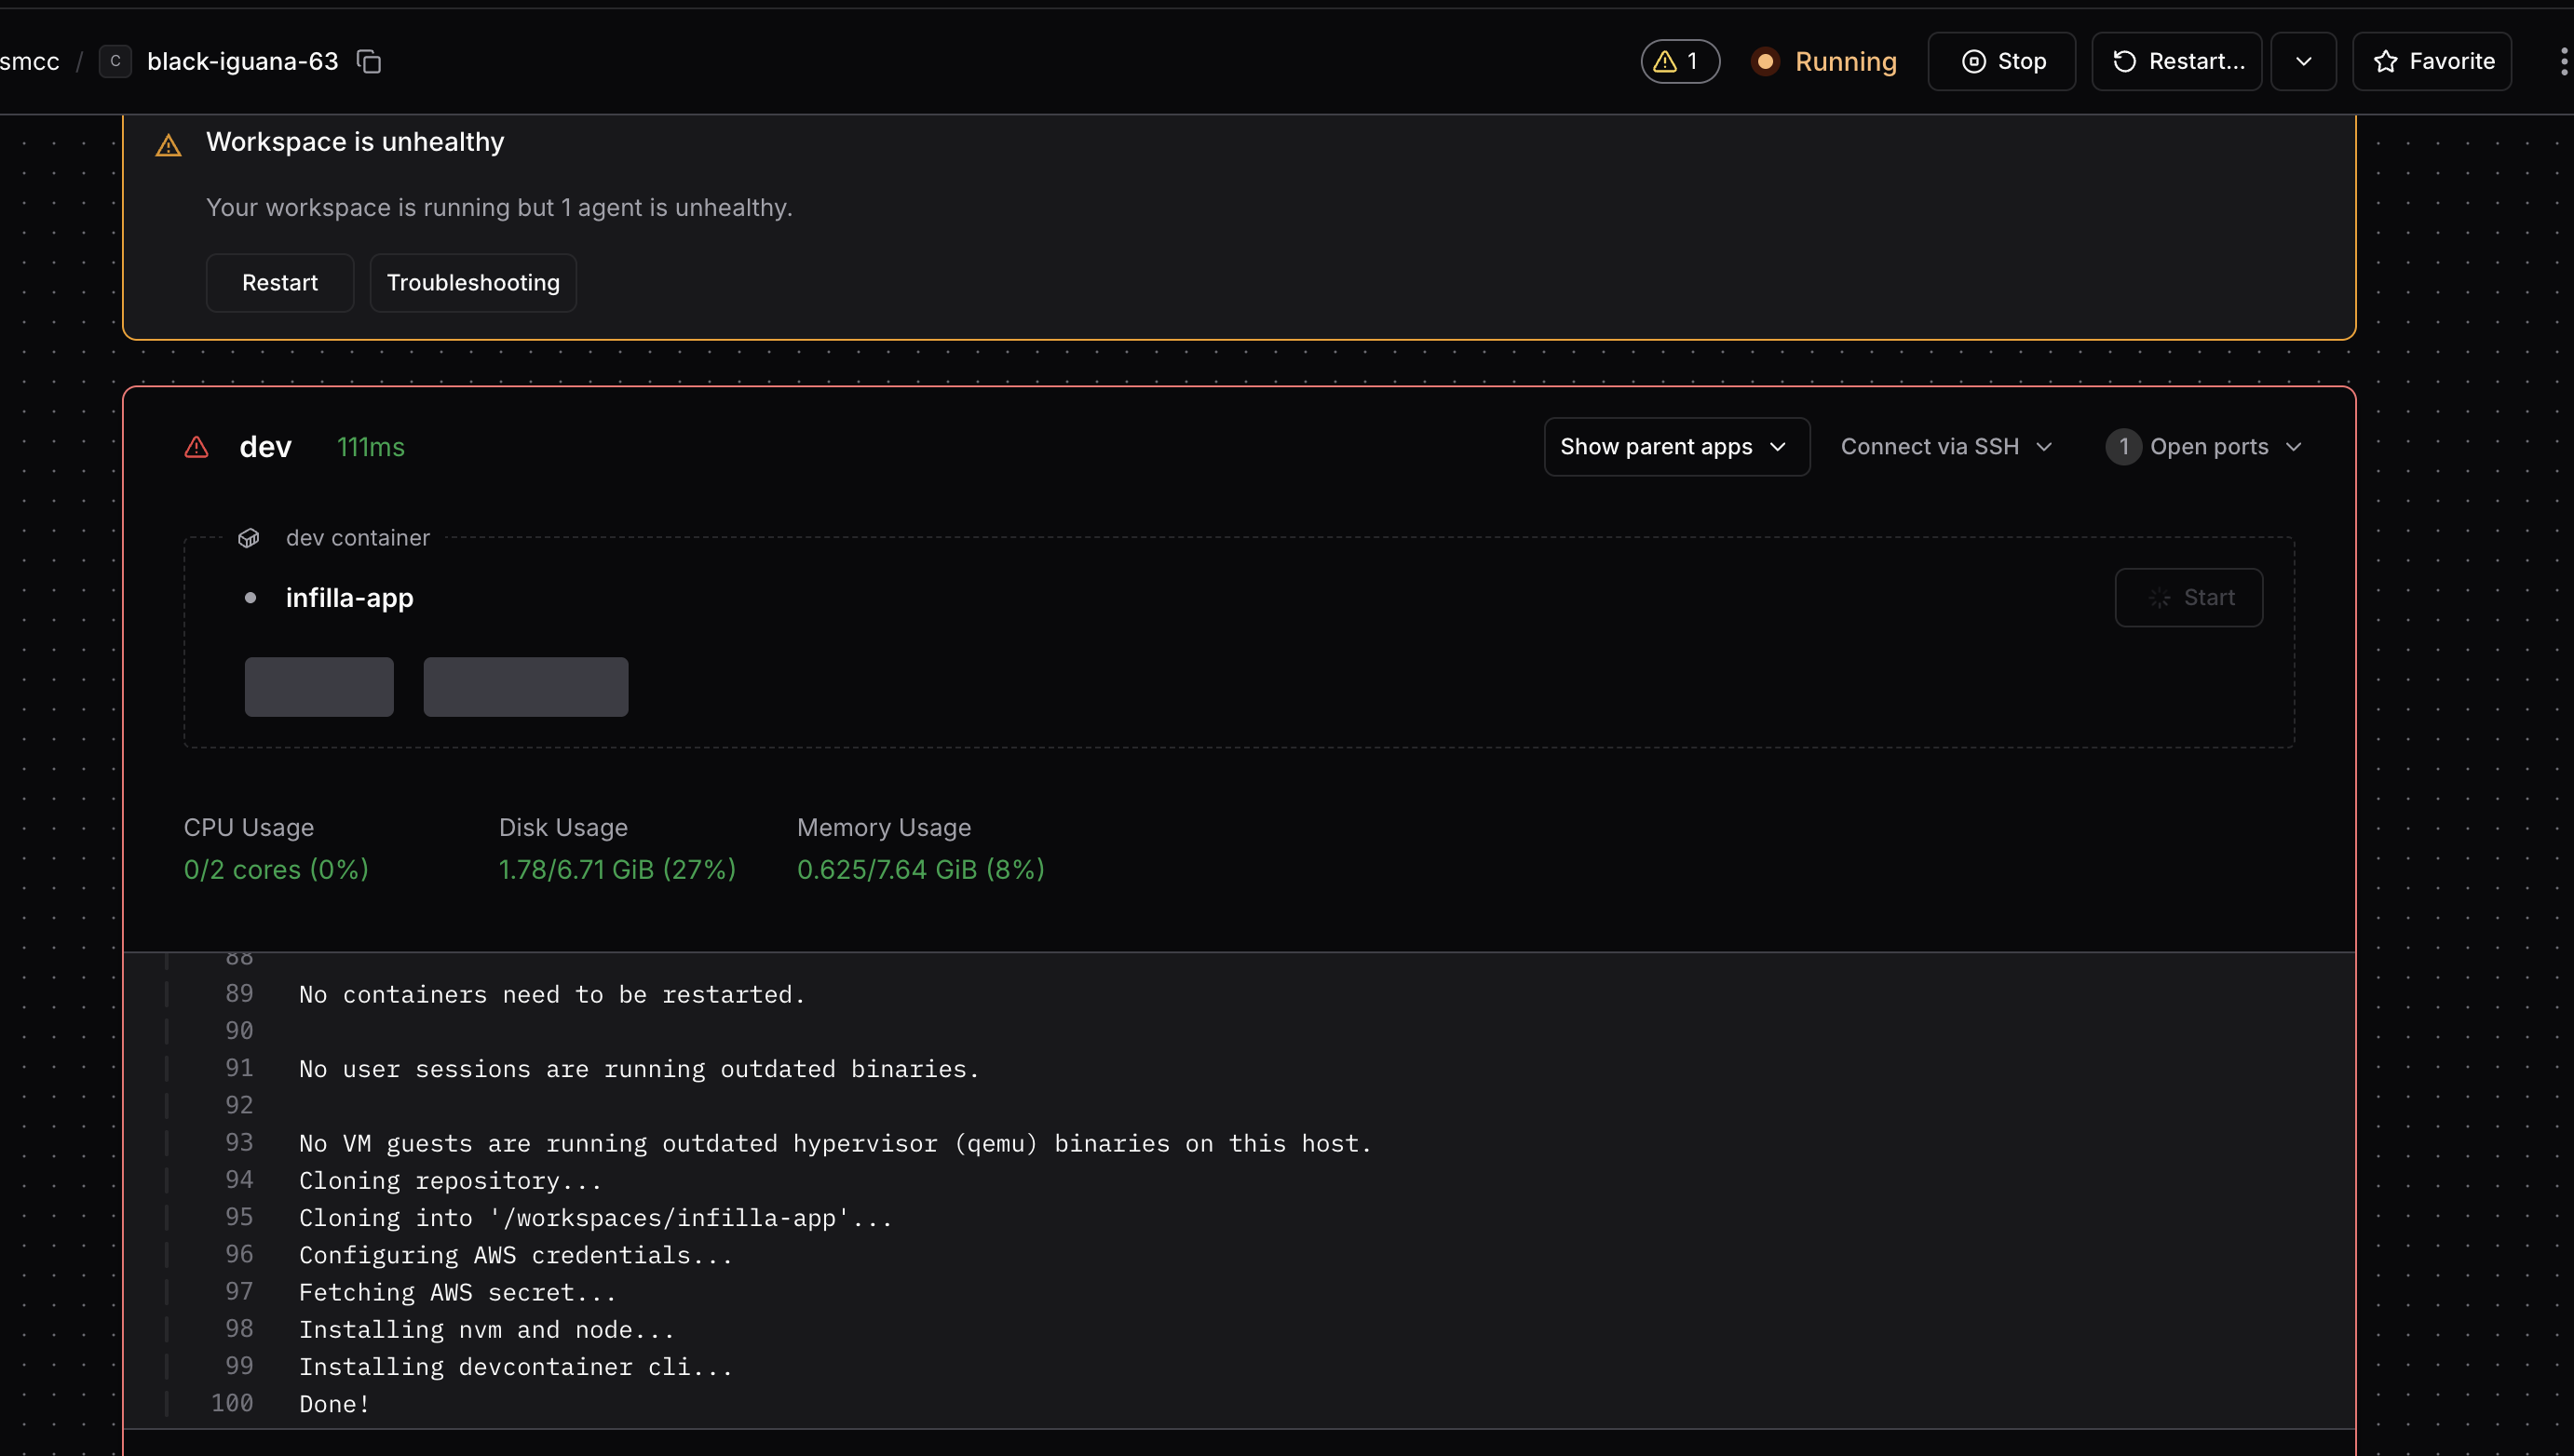Click the warning notifications badge showing 1
This screenshot has height=1456, width=2574.
(x=1680, y=62)
